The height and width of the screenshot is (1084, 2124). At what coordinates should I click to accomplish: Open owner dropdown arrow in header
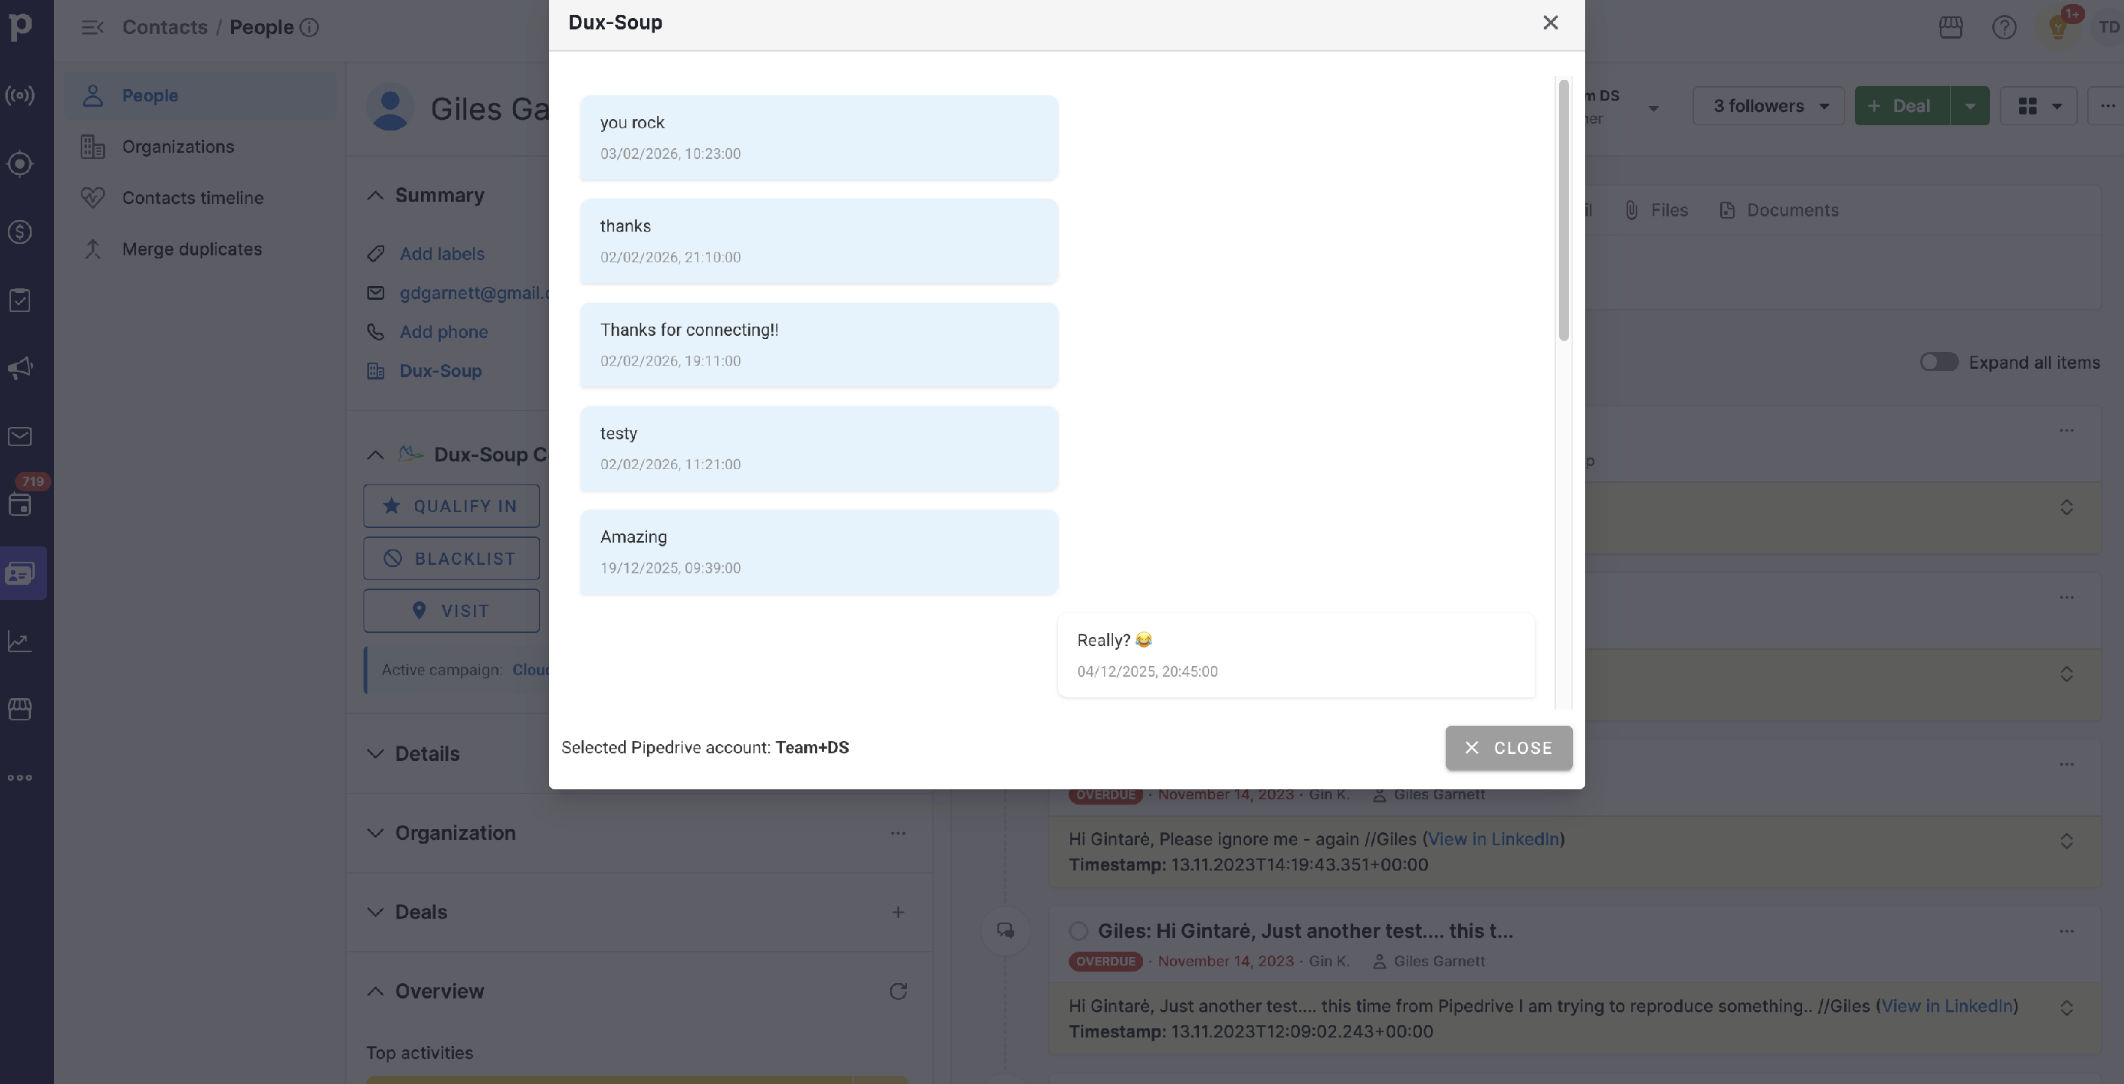pos(1653,108)
